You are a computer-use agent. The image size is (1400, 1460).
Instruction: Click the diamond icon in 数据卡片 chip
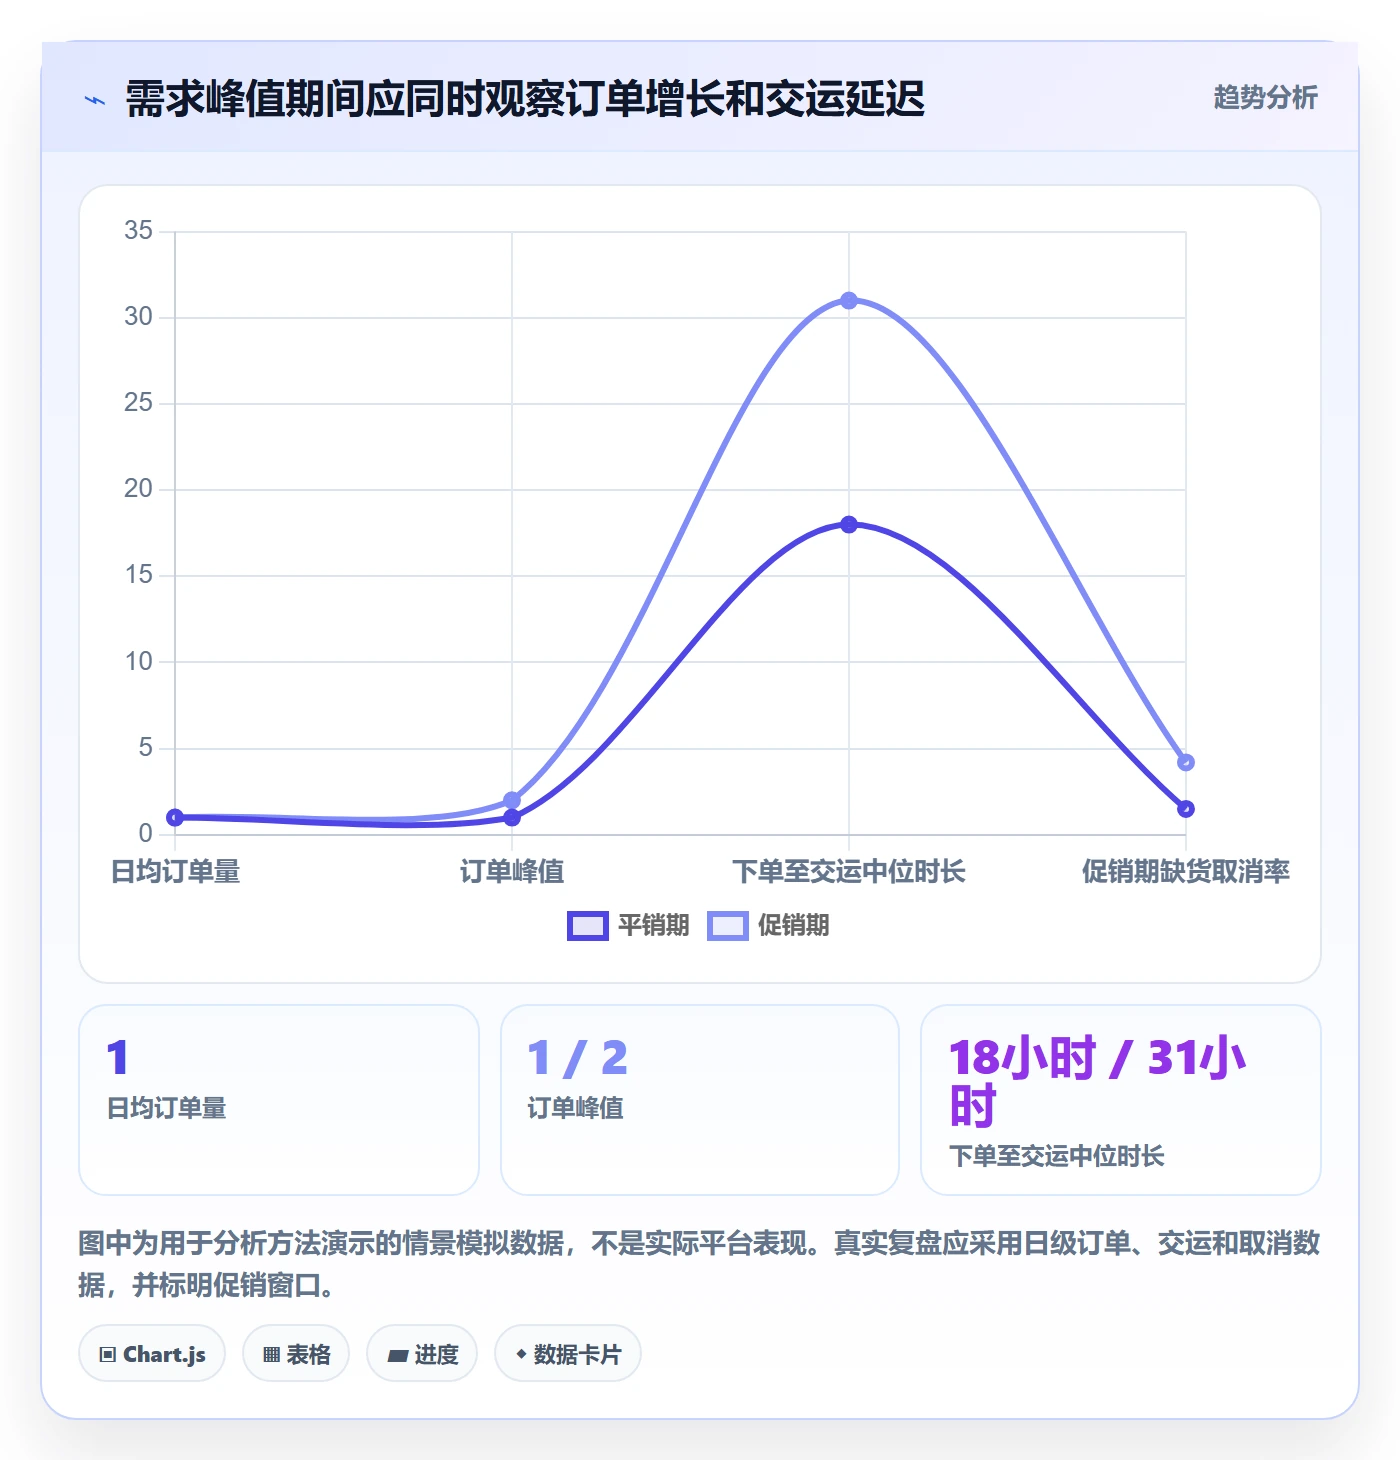point(521,1354)
